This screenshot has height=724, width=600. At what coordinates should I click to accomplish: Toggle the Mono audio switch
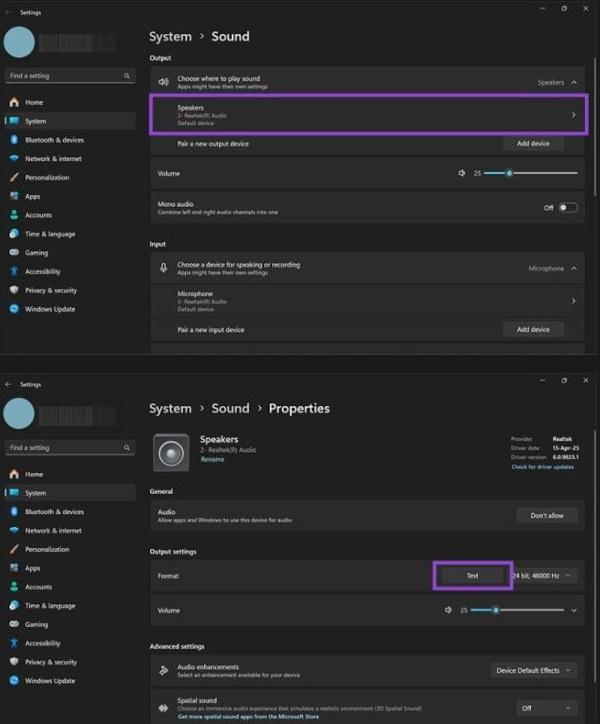[x=567, y=208]
